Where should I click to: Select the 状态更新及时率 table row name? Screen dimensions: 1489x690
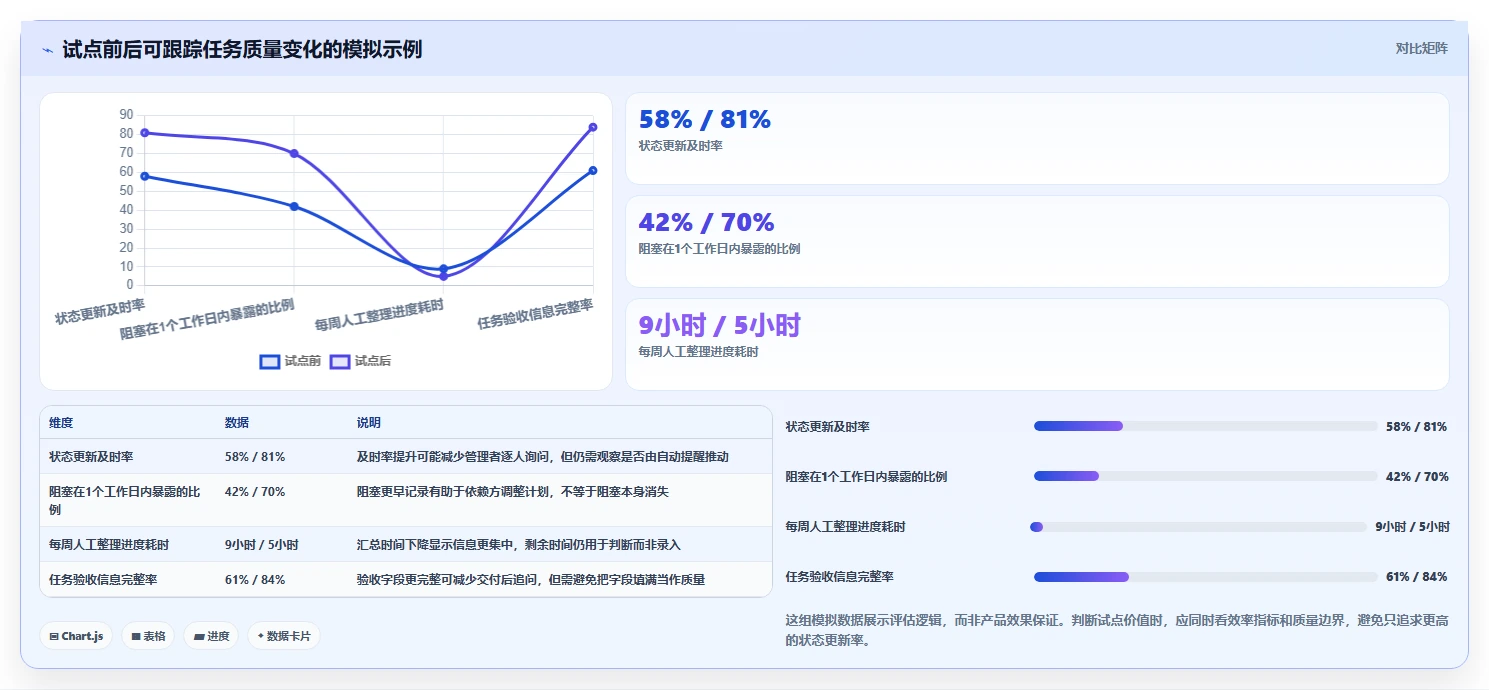coord(91,456)
